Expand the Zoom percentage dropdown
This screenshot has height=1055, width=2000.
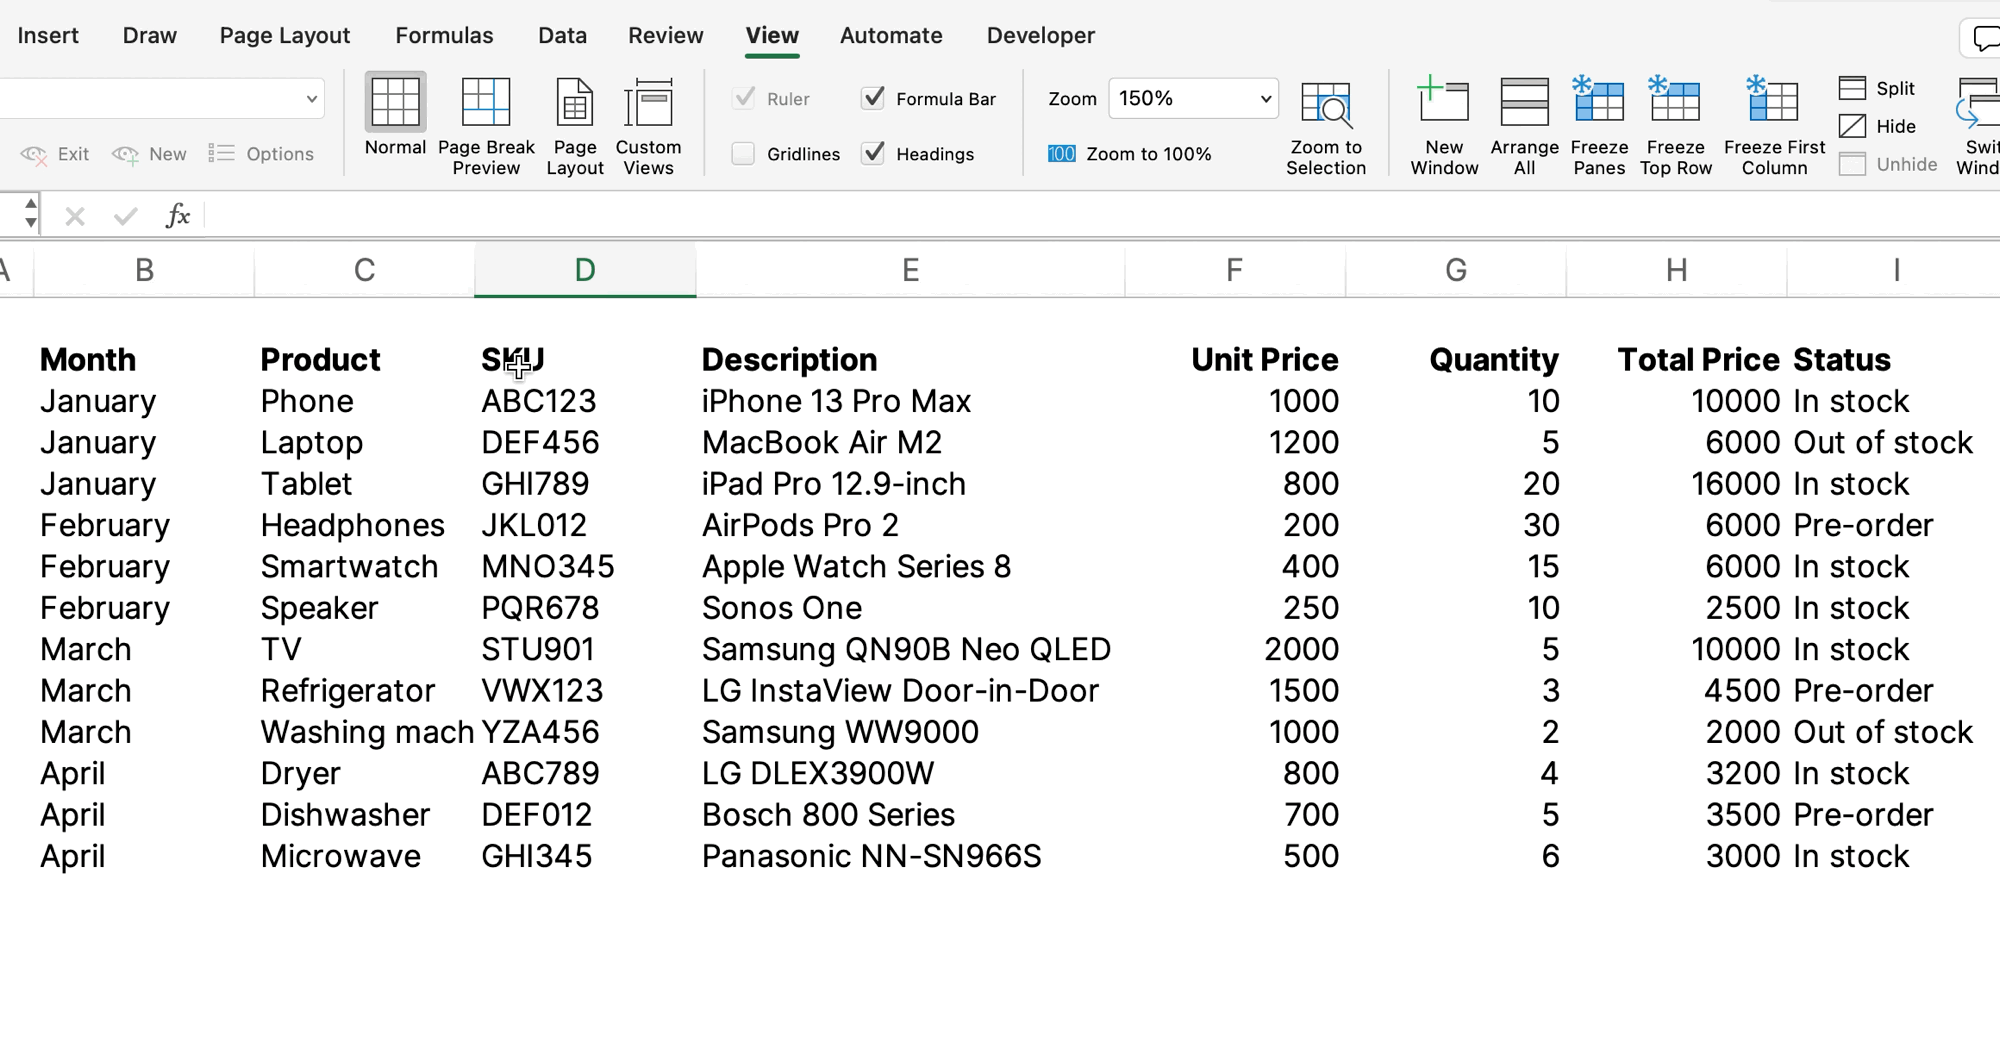(x=1265, y=99)
